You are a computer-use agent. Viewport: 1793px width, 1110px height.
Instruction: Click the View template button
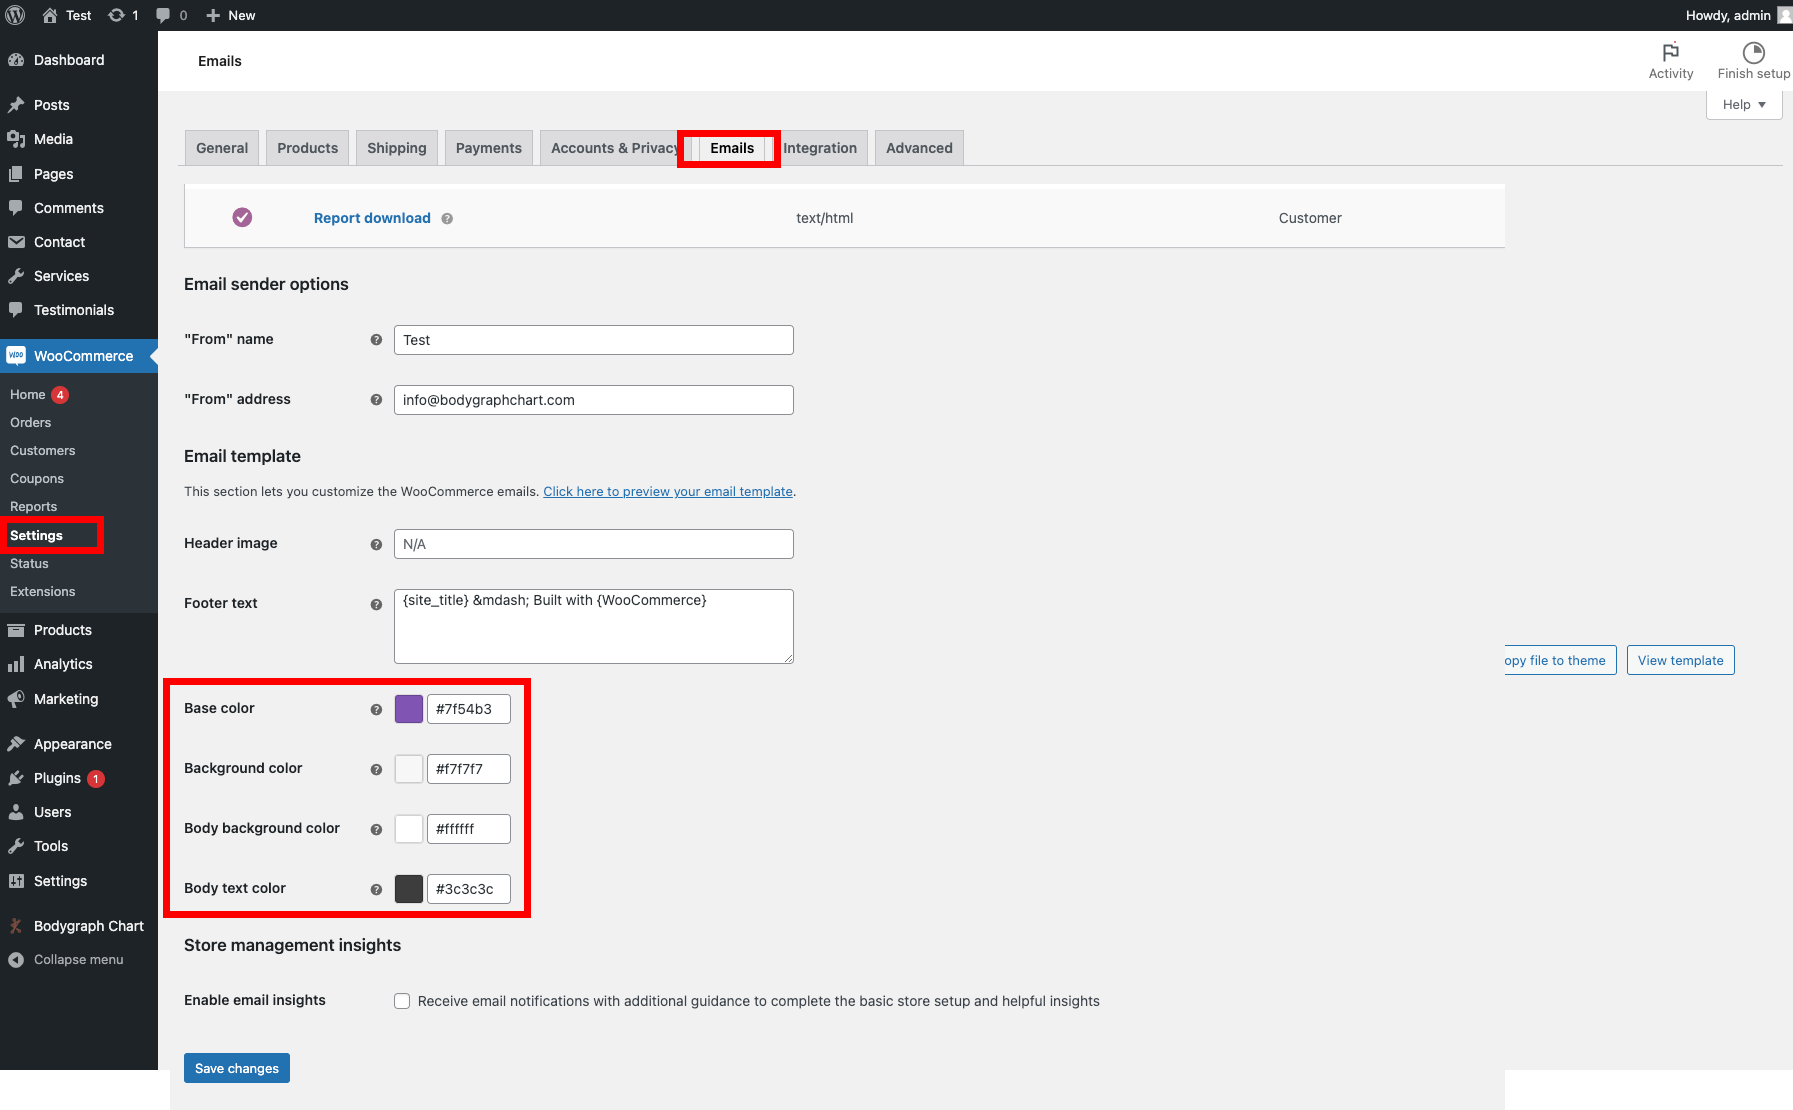tap(1681, 660)
